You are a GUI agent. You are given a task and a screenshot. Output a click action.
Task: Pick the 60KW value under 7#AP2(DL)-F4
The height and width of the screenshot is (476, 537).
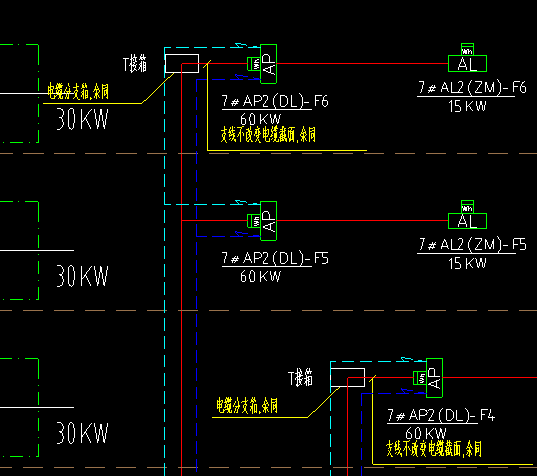[x=426, y=433]
